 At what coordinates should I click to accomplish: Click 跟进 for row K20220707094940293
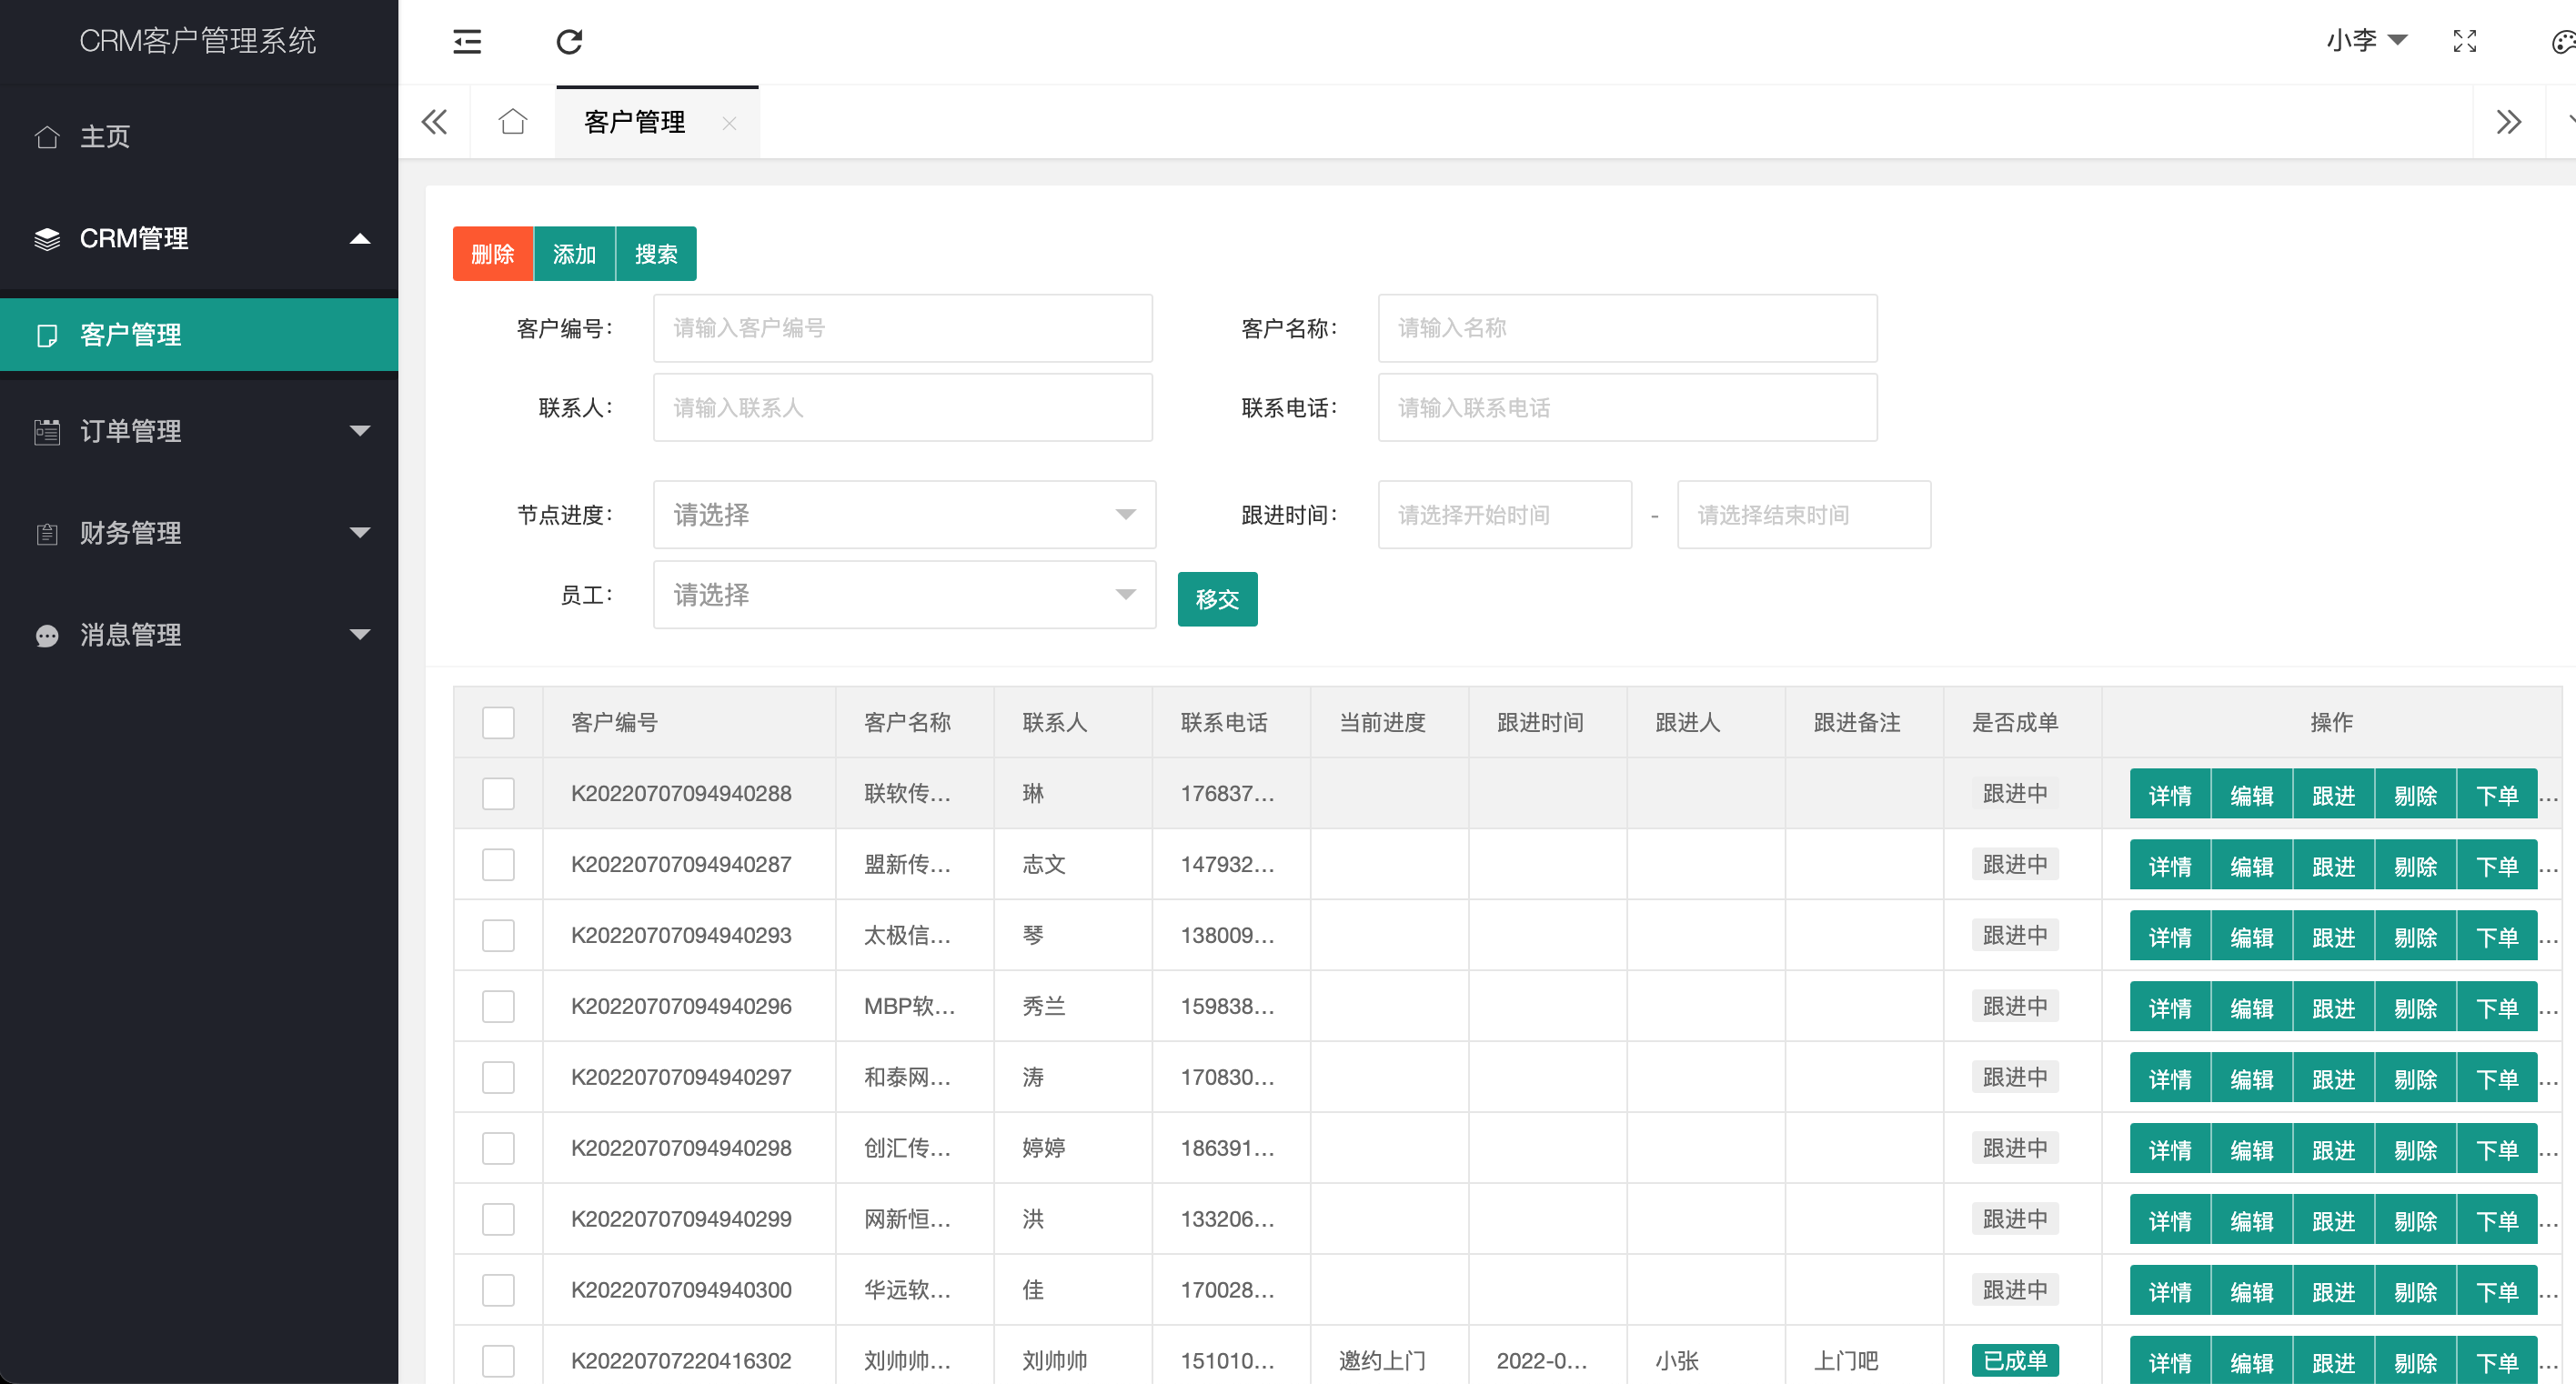tap(2334, 937)
